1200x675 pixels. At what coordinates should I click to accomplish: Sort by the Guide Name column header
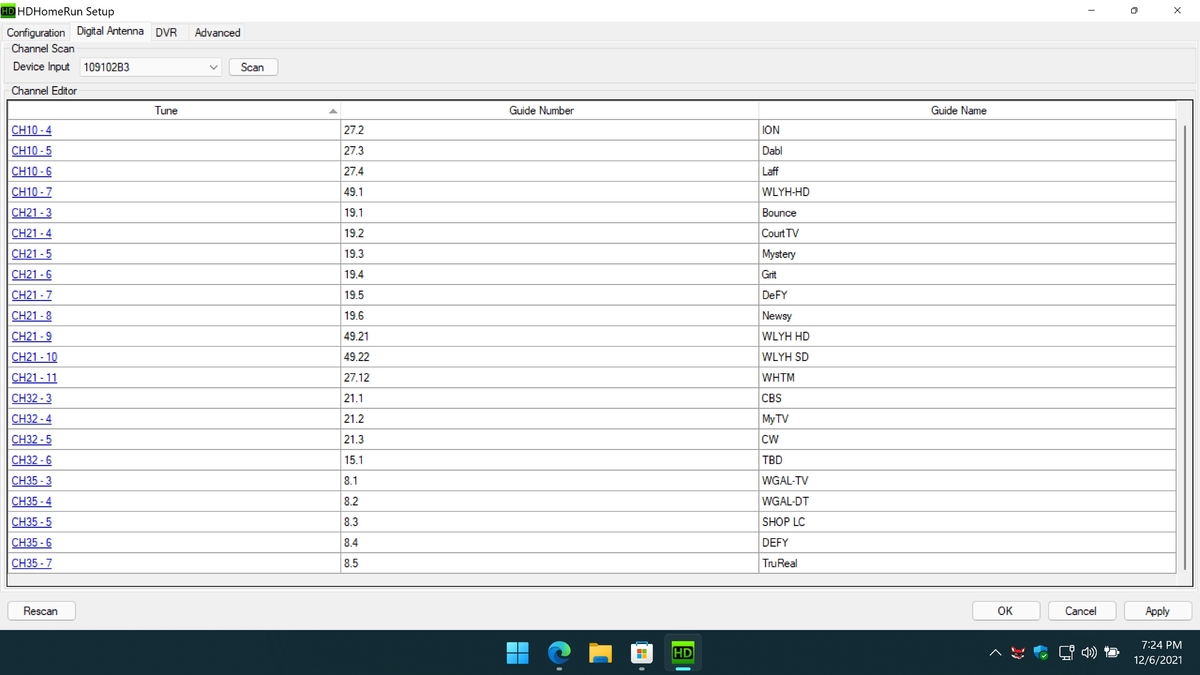pyautogui.click(x=967, y=111)
